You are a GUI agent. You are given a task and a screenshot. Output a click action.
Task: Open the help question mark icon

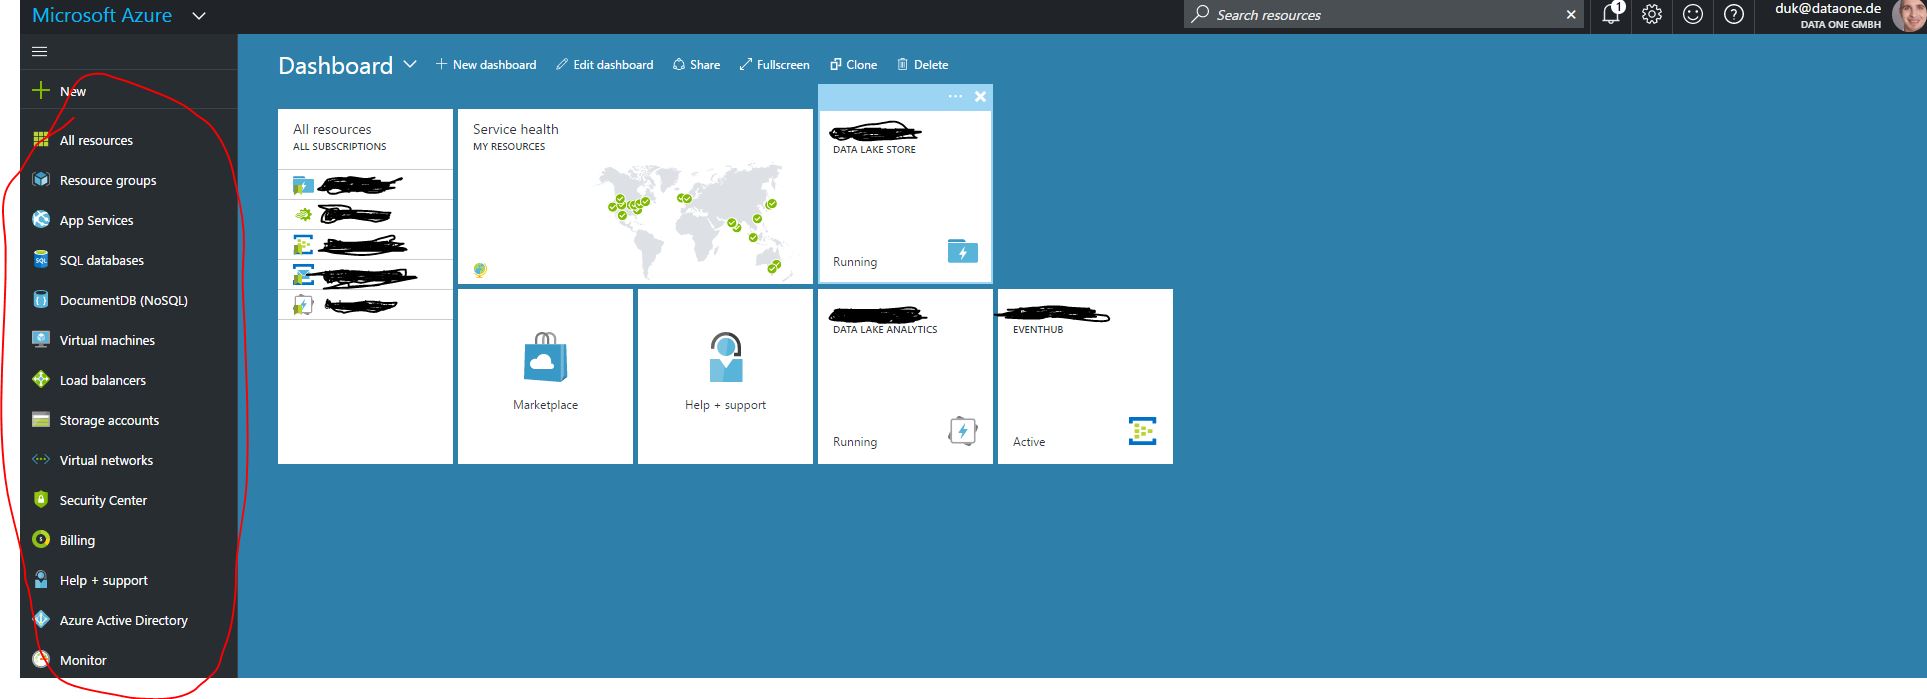pos(1734,15)
